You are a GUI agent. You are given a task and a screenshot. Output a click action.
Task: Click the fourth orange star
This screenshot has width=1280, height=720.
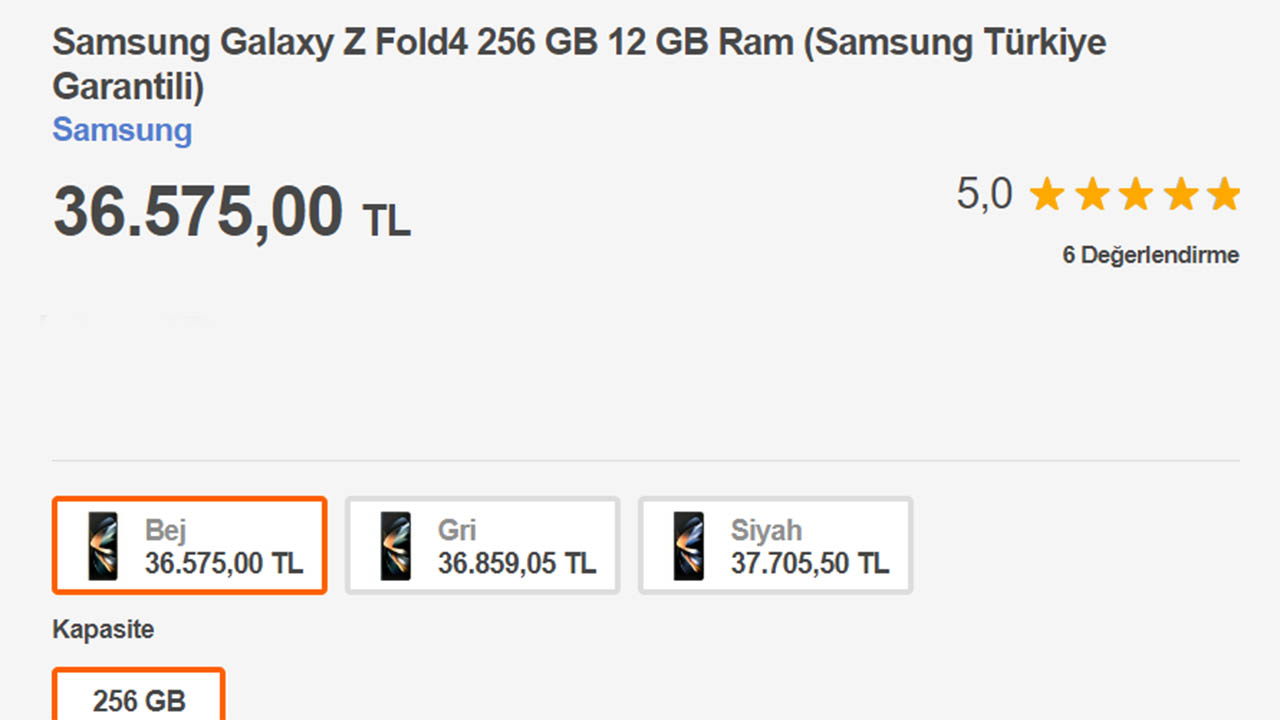[1179, 194]
